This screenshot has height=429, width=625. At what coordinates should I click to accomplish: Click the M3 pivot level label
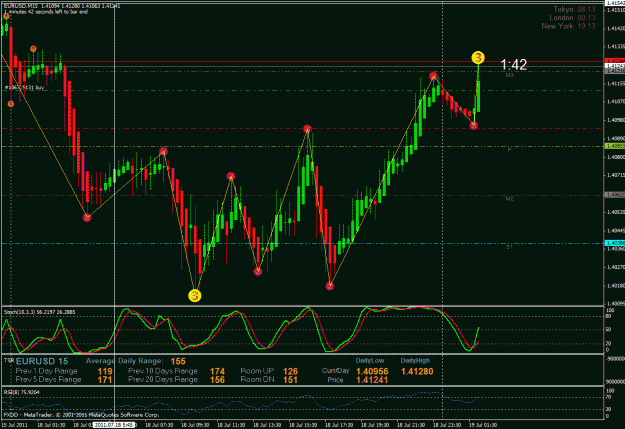point(509,75)
